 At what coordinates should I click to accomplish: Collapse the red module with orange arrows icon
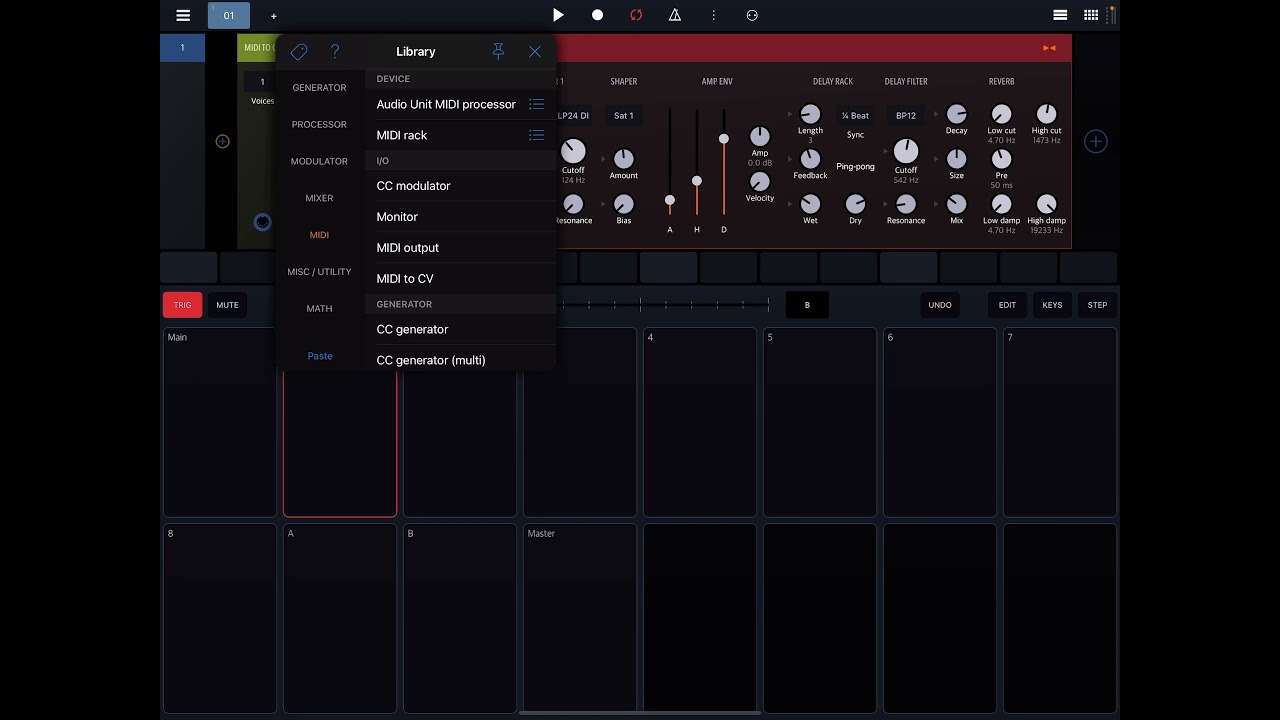click(x=1049, y=48)
